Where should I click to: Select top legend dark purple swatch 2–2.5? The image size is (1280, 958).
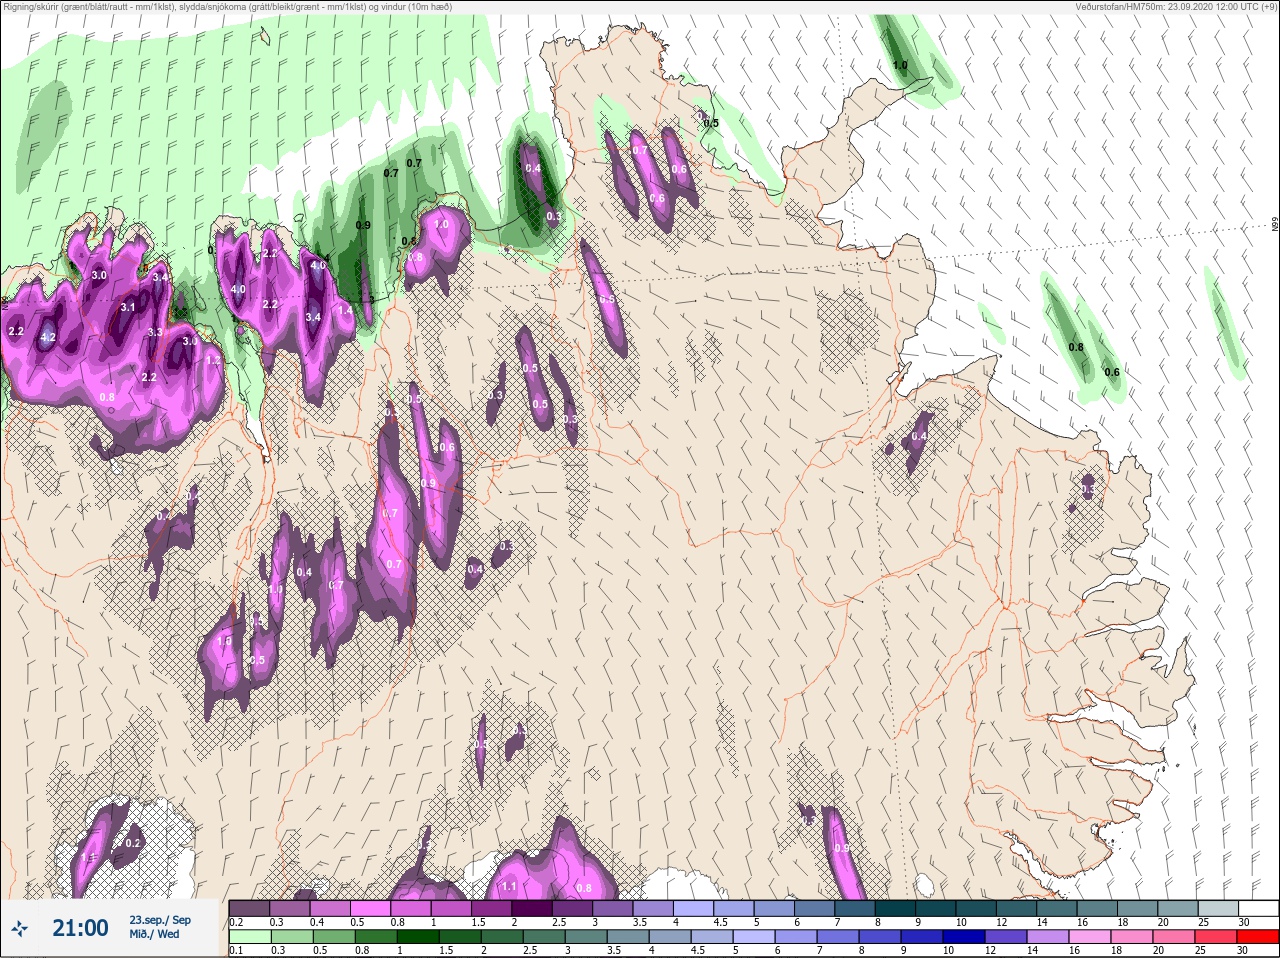pyautogui.click(x=533, y=908)
